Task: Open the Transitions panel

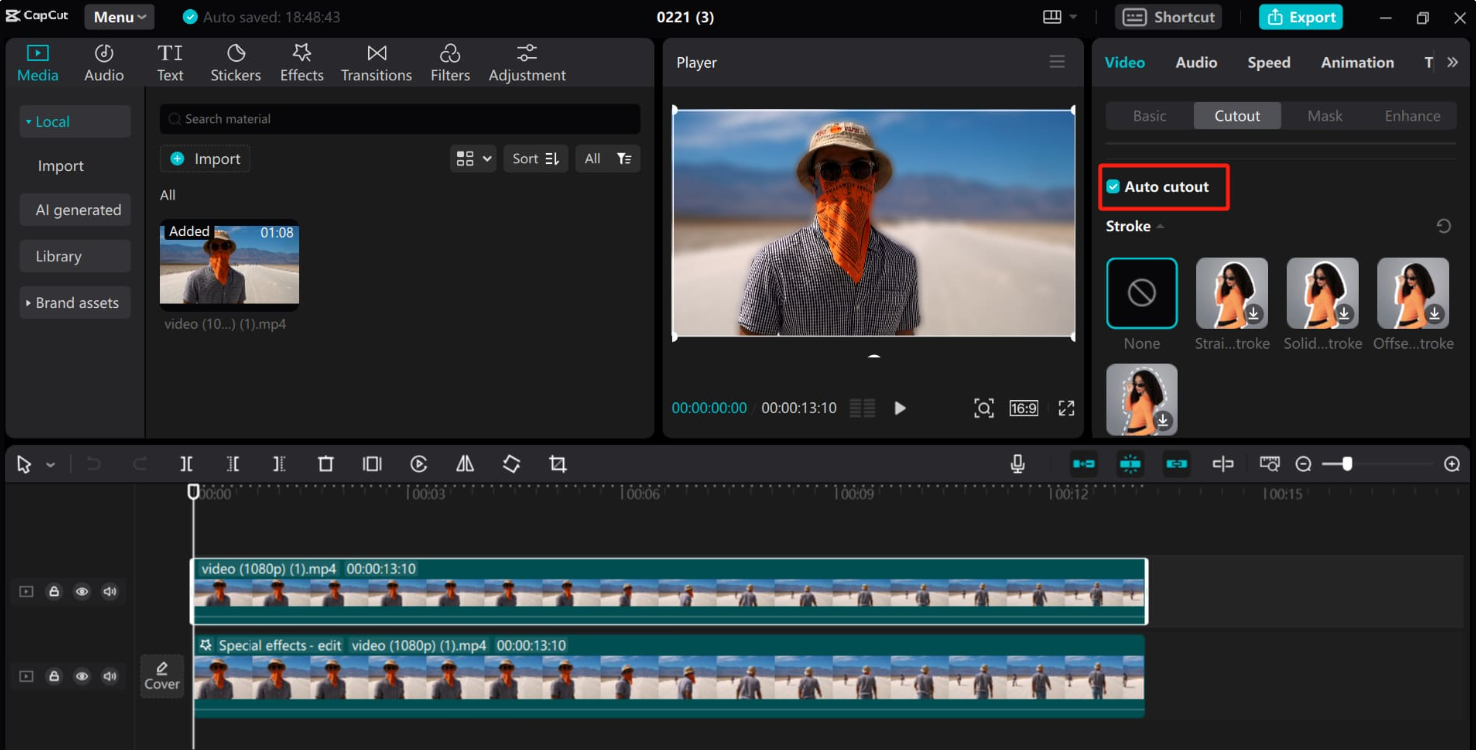Action: coord(376,62)
